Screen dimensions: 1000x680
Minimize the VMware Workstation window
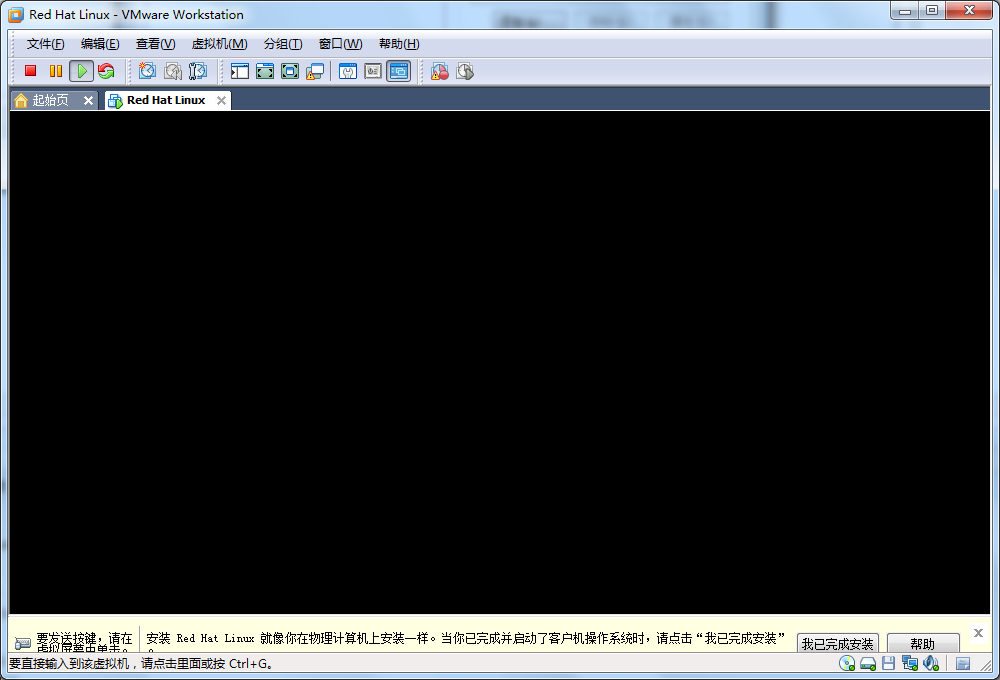point(905,10)
